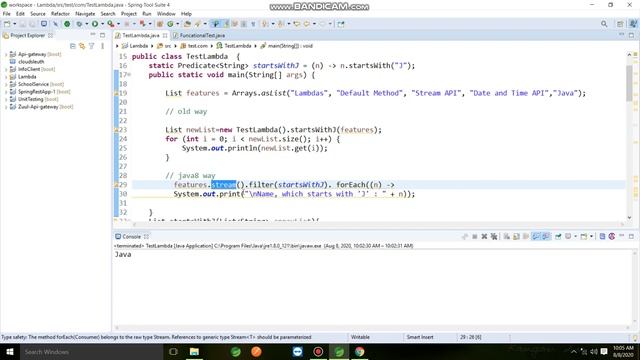The width and height of the screenshot is (640, 360).
Task: Click Lambda in the editor breadcrumb
Action: 138,46
